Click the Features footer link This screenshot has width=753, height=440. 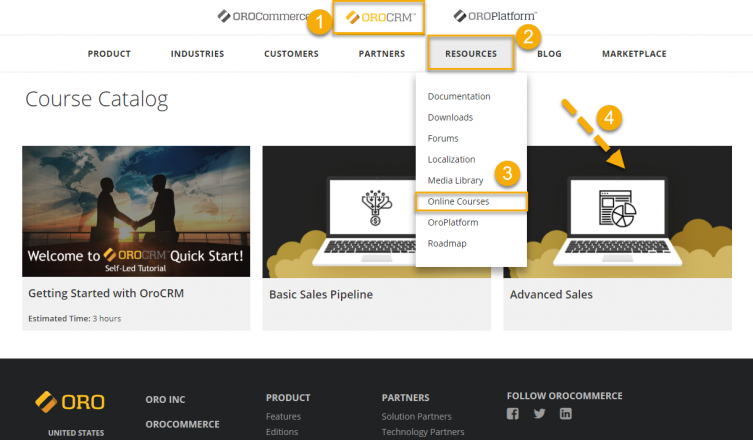[283, 416]
